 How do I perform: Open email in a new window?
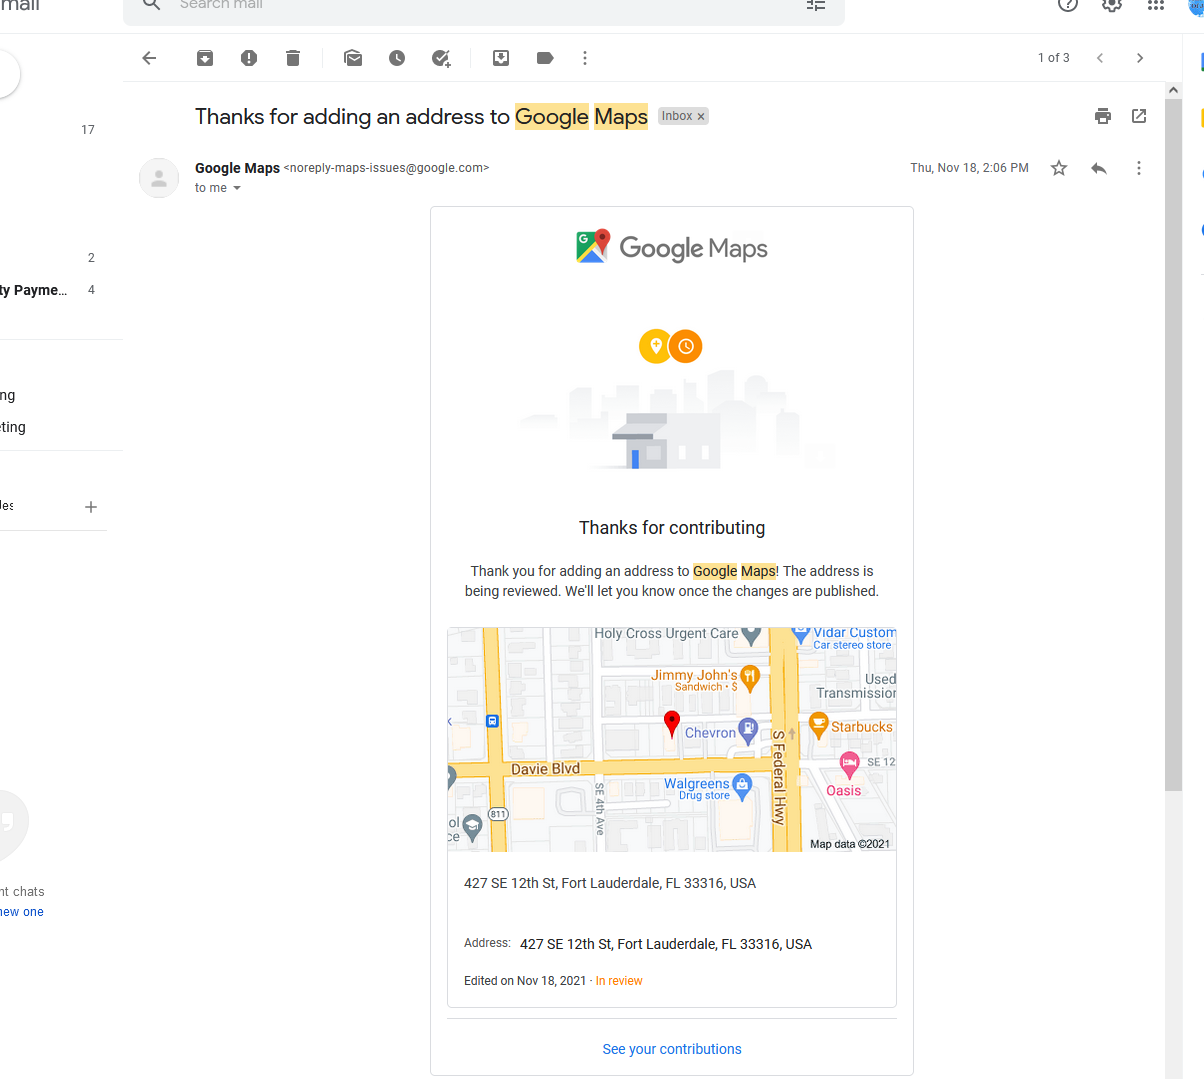click(x=1139, y=116)
